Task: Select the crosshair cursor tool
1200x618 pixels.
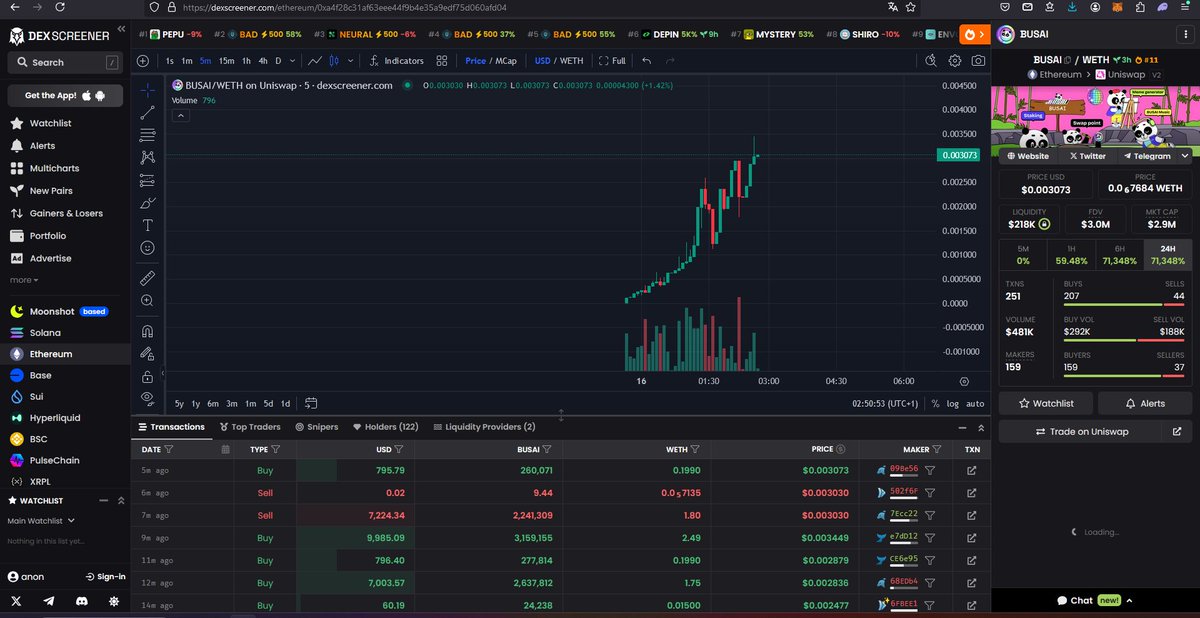Action: coord(148,90)
